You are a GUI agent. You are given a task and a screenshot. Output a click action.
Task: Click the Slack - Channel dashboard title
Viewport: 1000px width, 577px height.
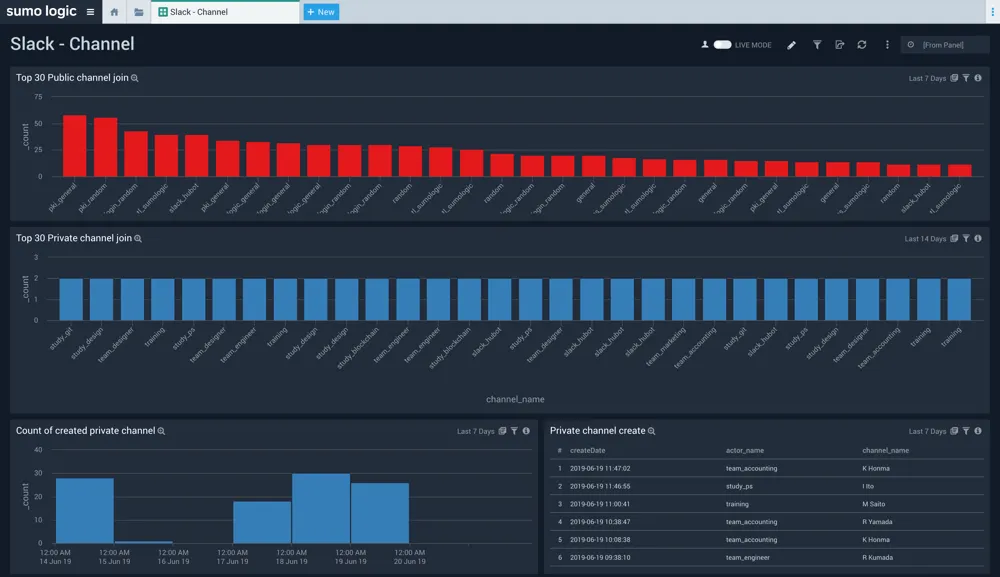pyautogui.click(x=72, y=44)
